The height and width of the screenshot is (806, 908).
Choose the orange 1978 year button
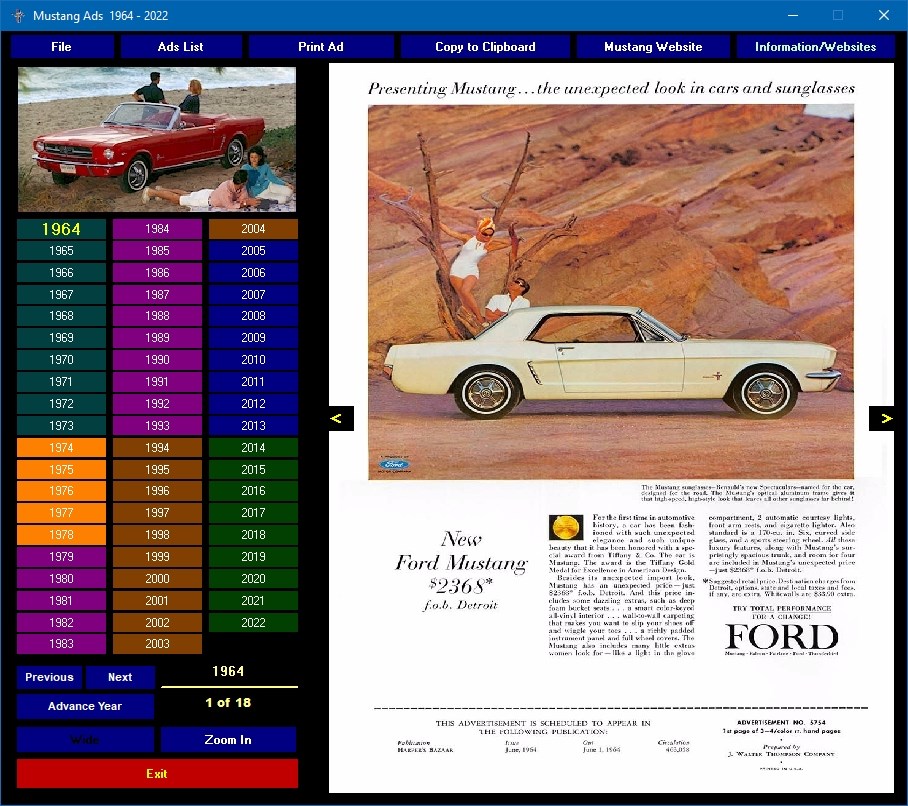[x=61, y=535]
